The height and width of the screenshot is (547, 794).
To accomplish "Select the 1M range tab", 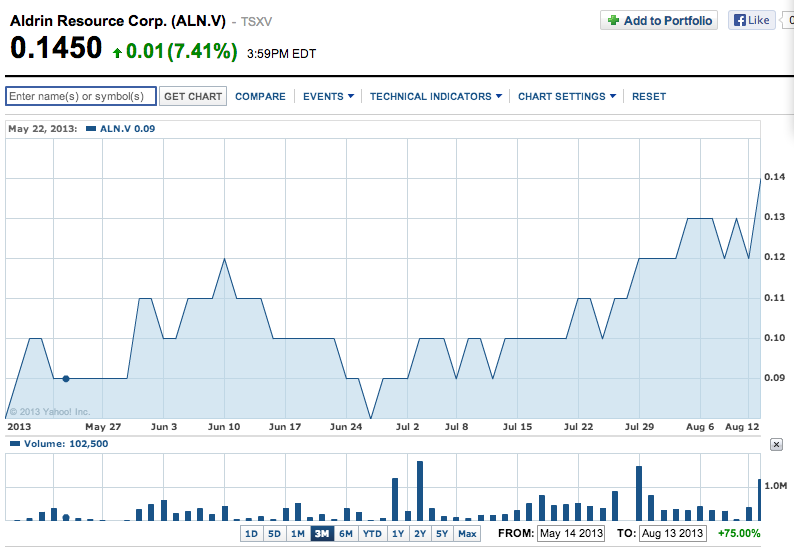I will 298,533.
